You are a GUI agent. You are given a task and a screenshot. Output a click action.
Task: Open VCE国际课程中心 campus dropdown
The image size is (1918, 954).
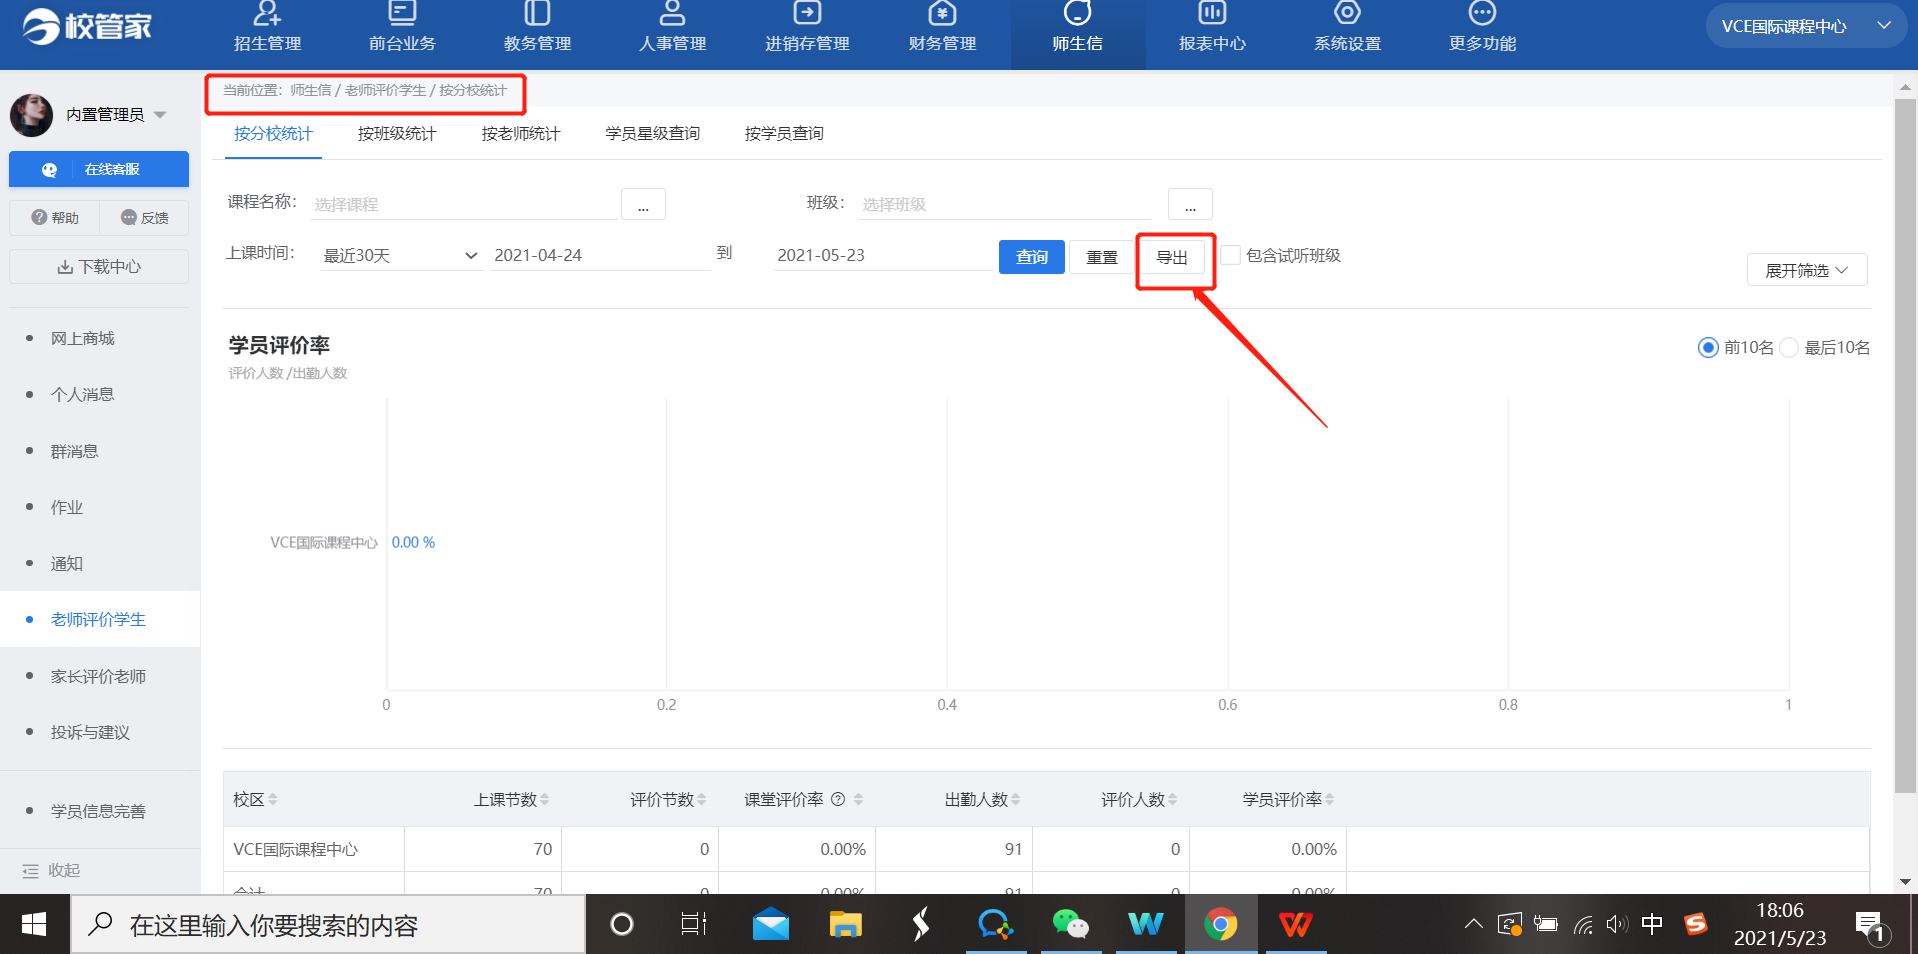pos(1805,26)
